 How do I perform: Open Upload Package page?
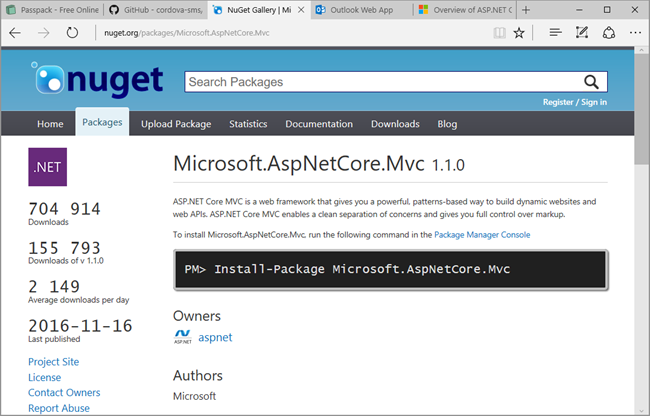(176, 124)
